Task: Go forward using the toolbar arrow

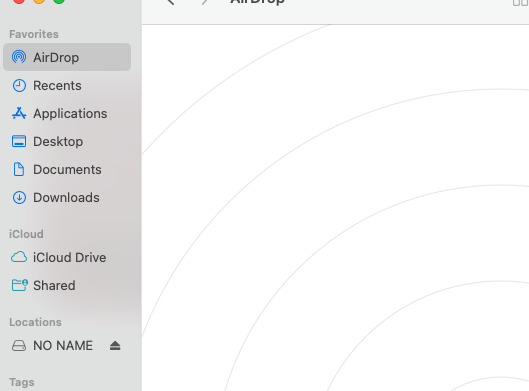Action: [204, 2]
